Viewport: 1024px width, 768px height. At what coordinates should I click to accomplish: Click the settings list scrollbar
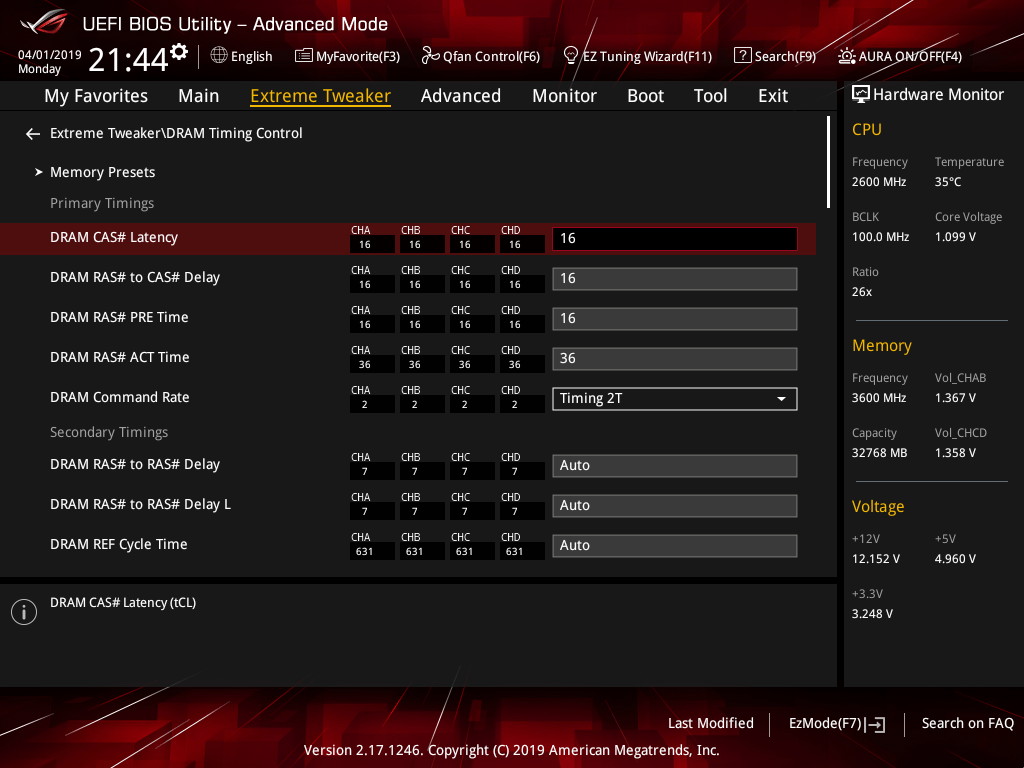click(x=828, y=162)
